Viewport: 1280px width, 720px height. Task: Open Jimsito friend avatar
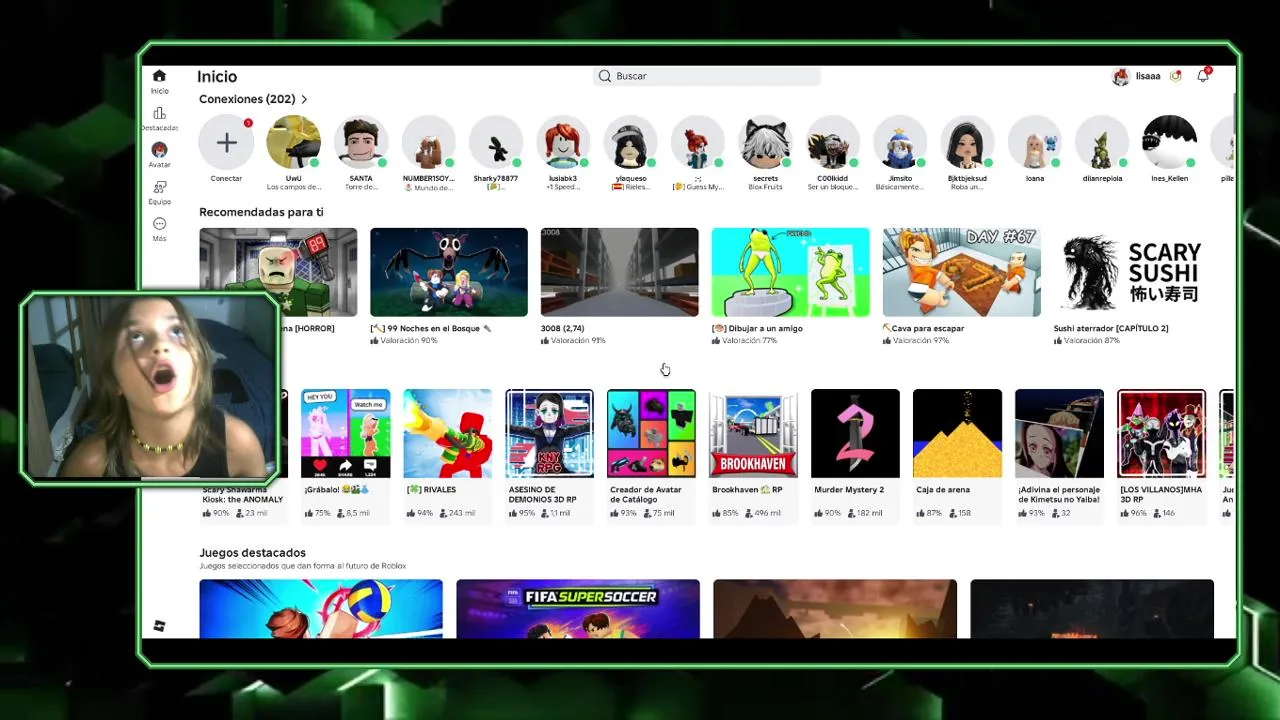pos(900,143)
